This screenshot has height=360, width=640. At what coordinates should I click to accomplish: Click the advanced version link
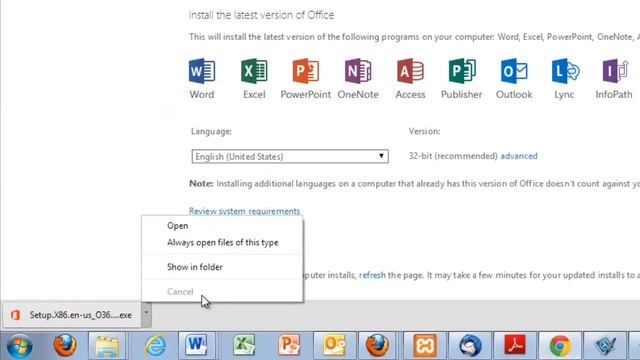coord(519,156)
